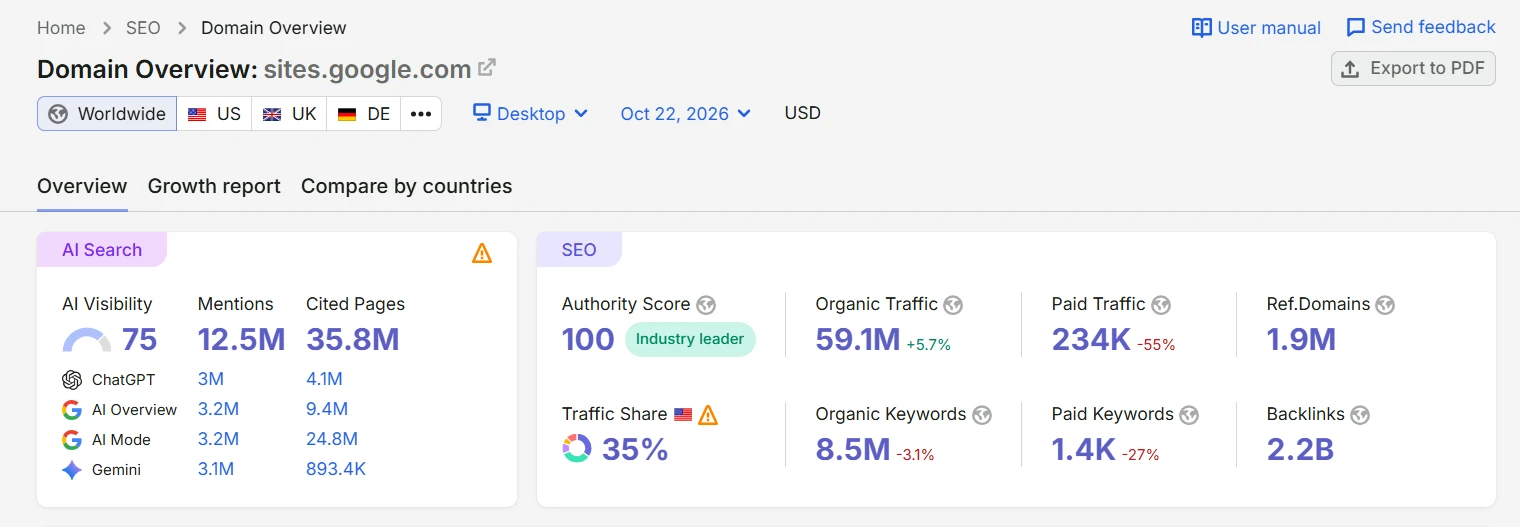This screenshot has height=527, width=1520.
Task: Click the globe icon next to Authority Score
Action: 706,305
